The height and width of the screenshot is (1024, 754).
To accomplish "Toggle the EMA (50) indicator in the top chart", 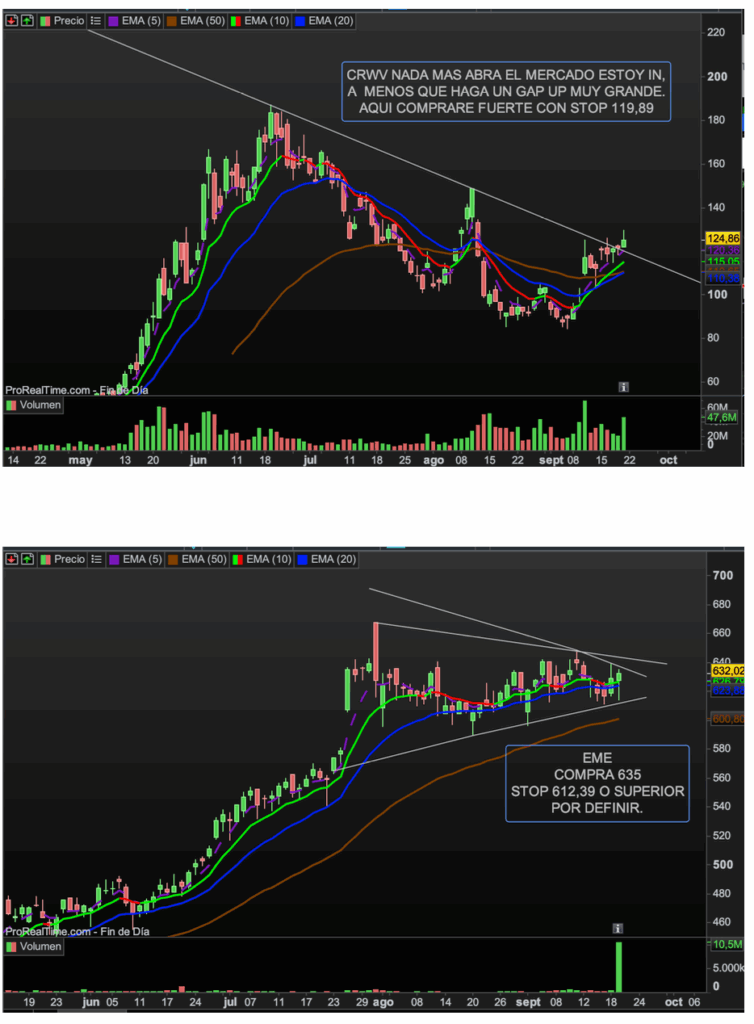I will click(x=200, y=20).
